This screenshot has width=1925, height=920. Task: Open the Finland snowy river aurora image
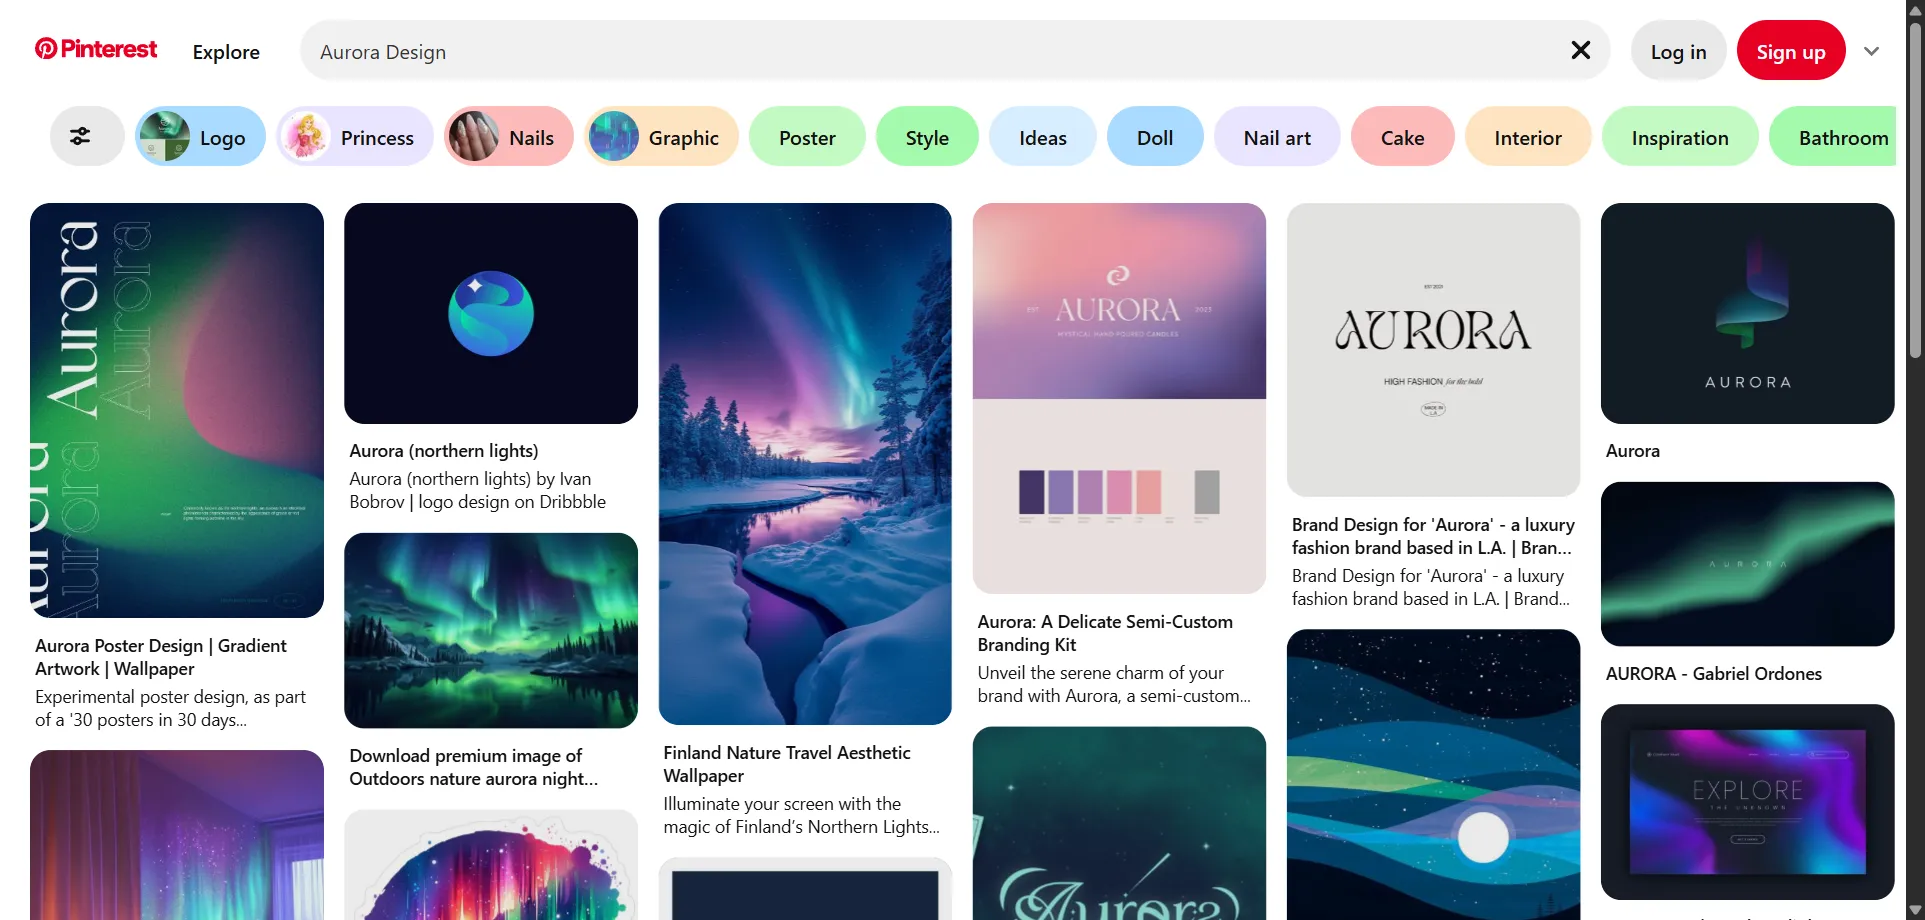click(805, 463)
